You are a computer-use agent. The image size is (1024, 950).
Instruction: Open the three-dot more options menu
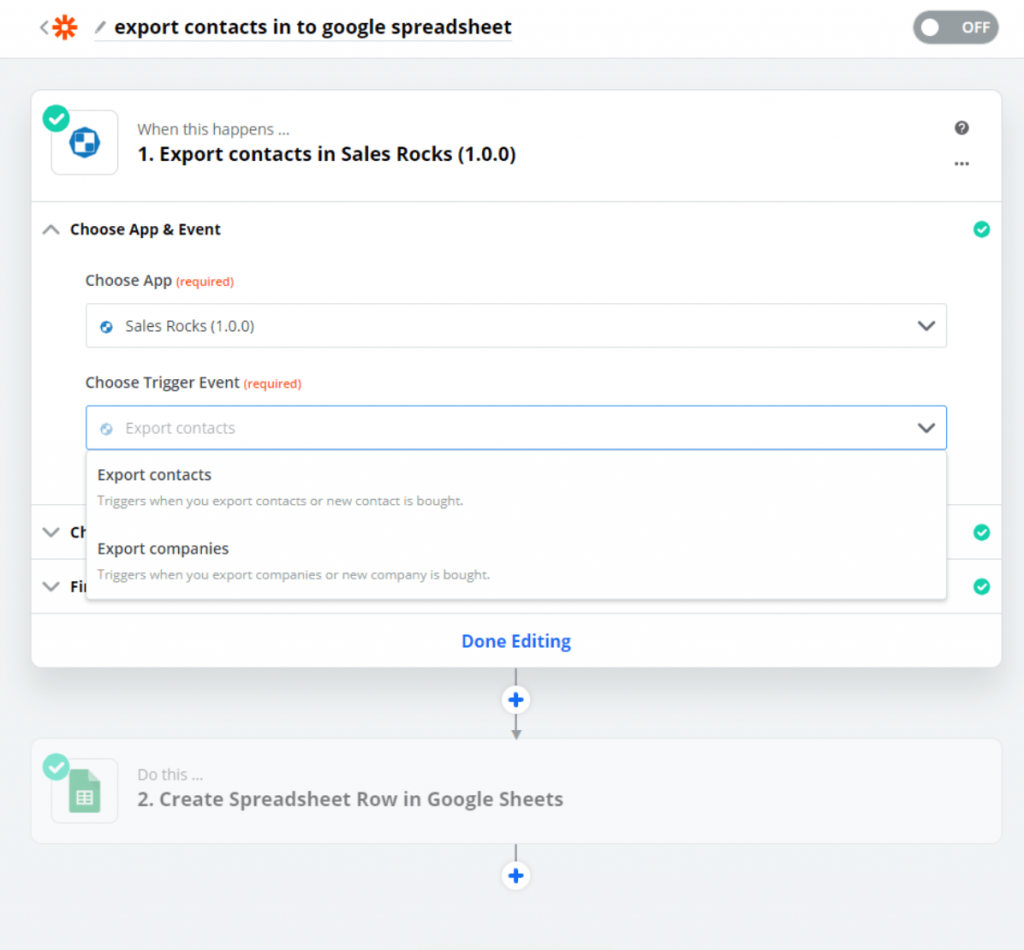coord(961,163)
